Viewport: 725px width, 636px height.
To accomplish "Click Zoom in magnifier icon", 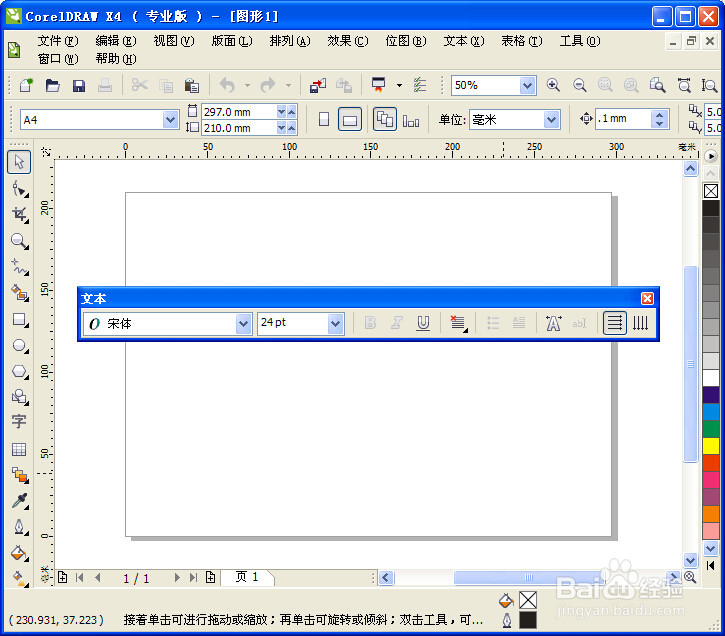I will (x=553, y=86).
